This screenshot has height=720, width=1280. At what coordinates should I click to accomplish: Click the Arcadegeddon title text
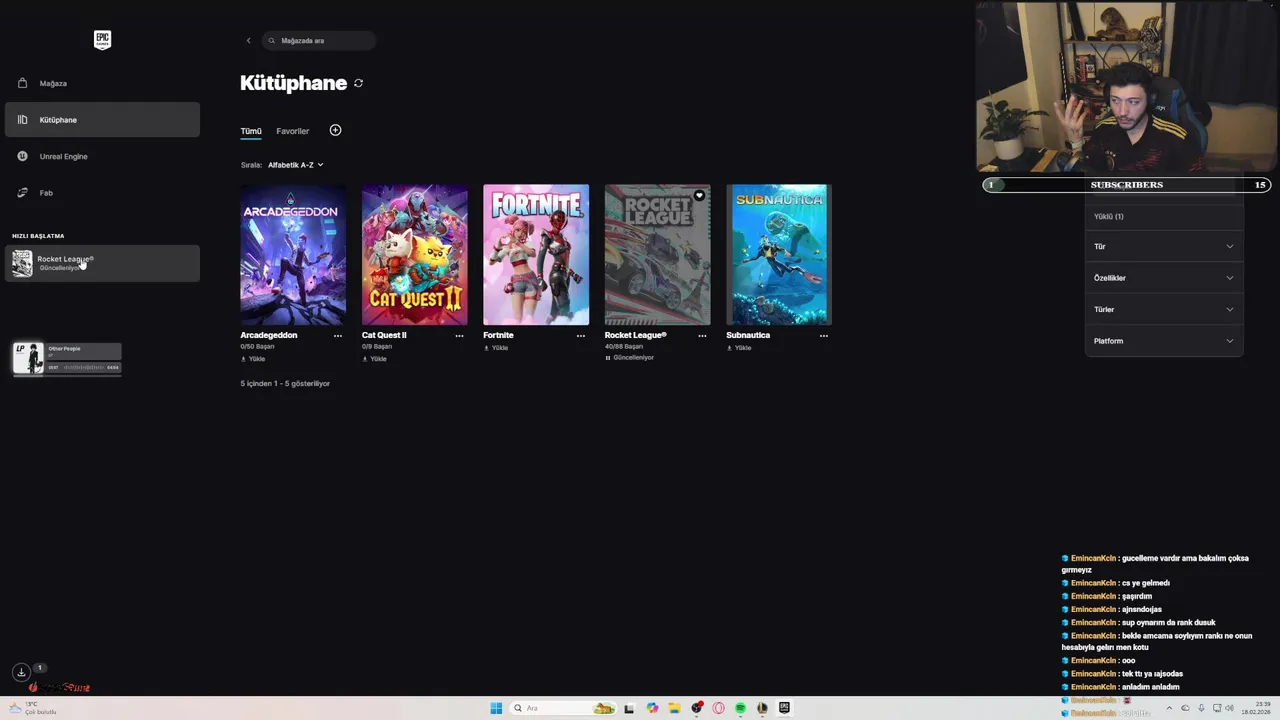(269, 335)
